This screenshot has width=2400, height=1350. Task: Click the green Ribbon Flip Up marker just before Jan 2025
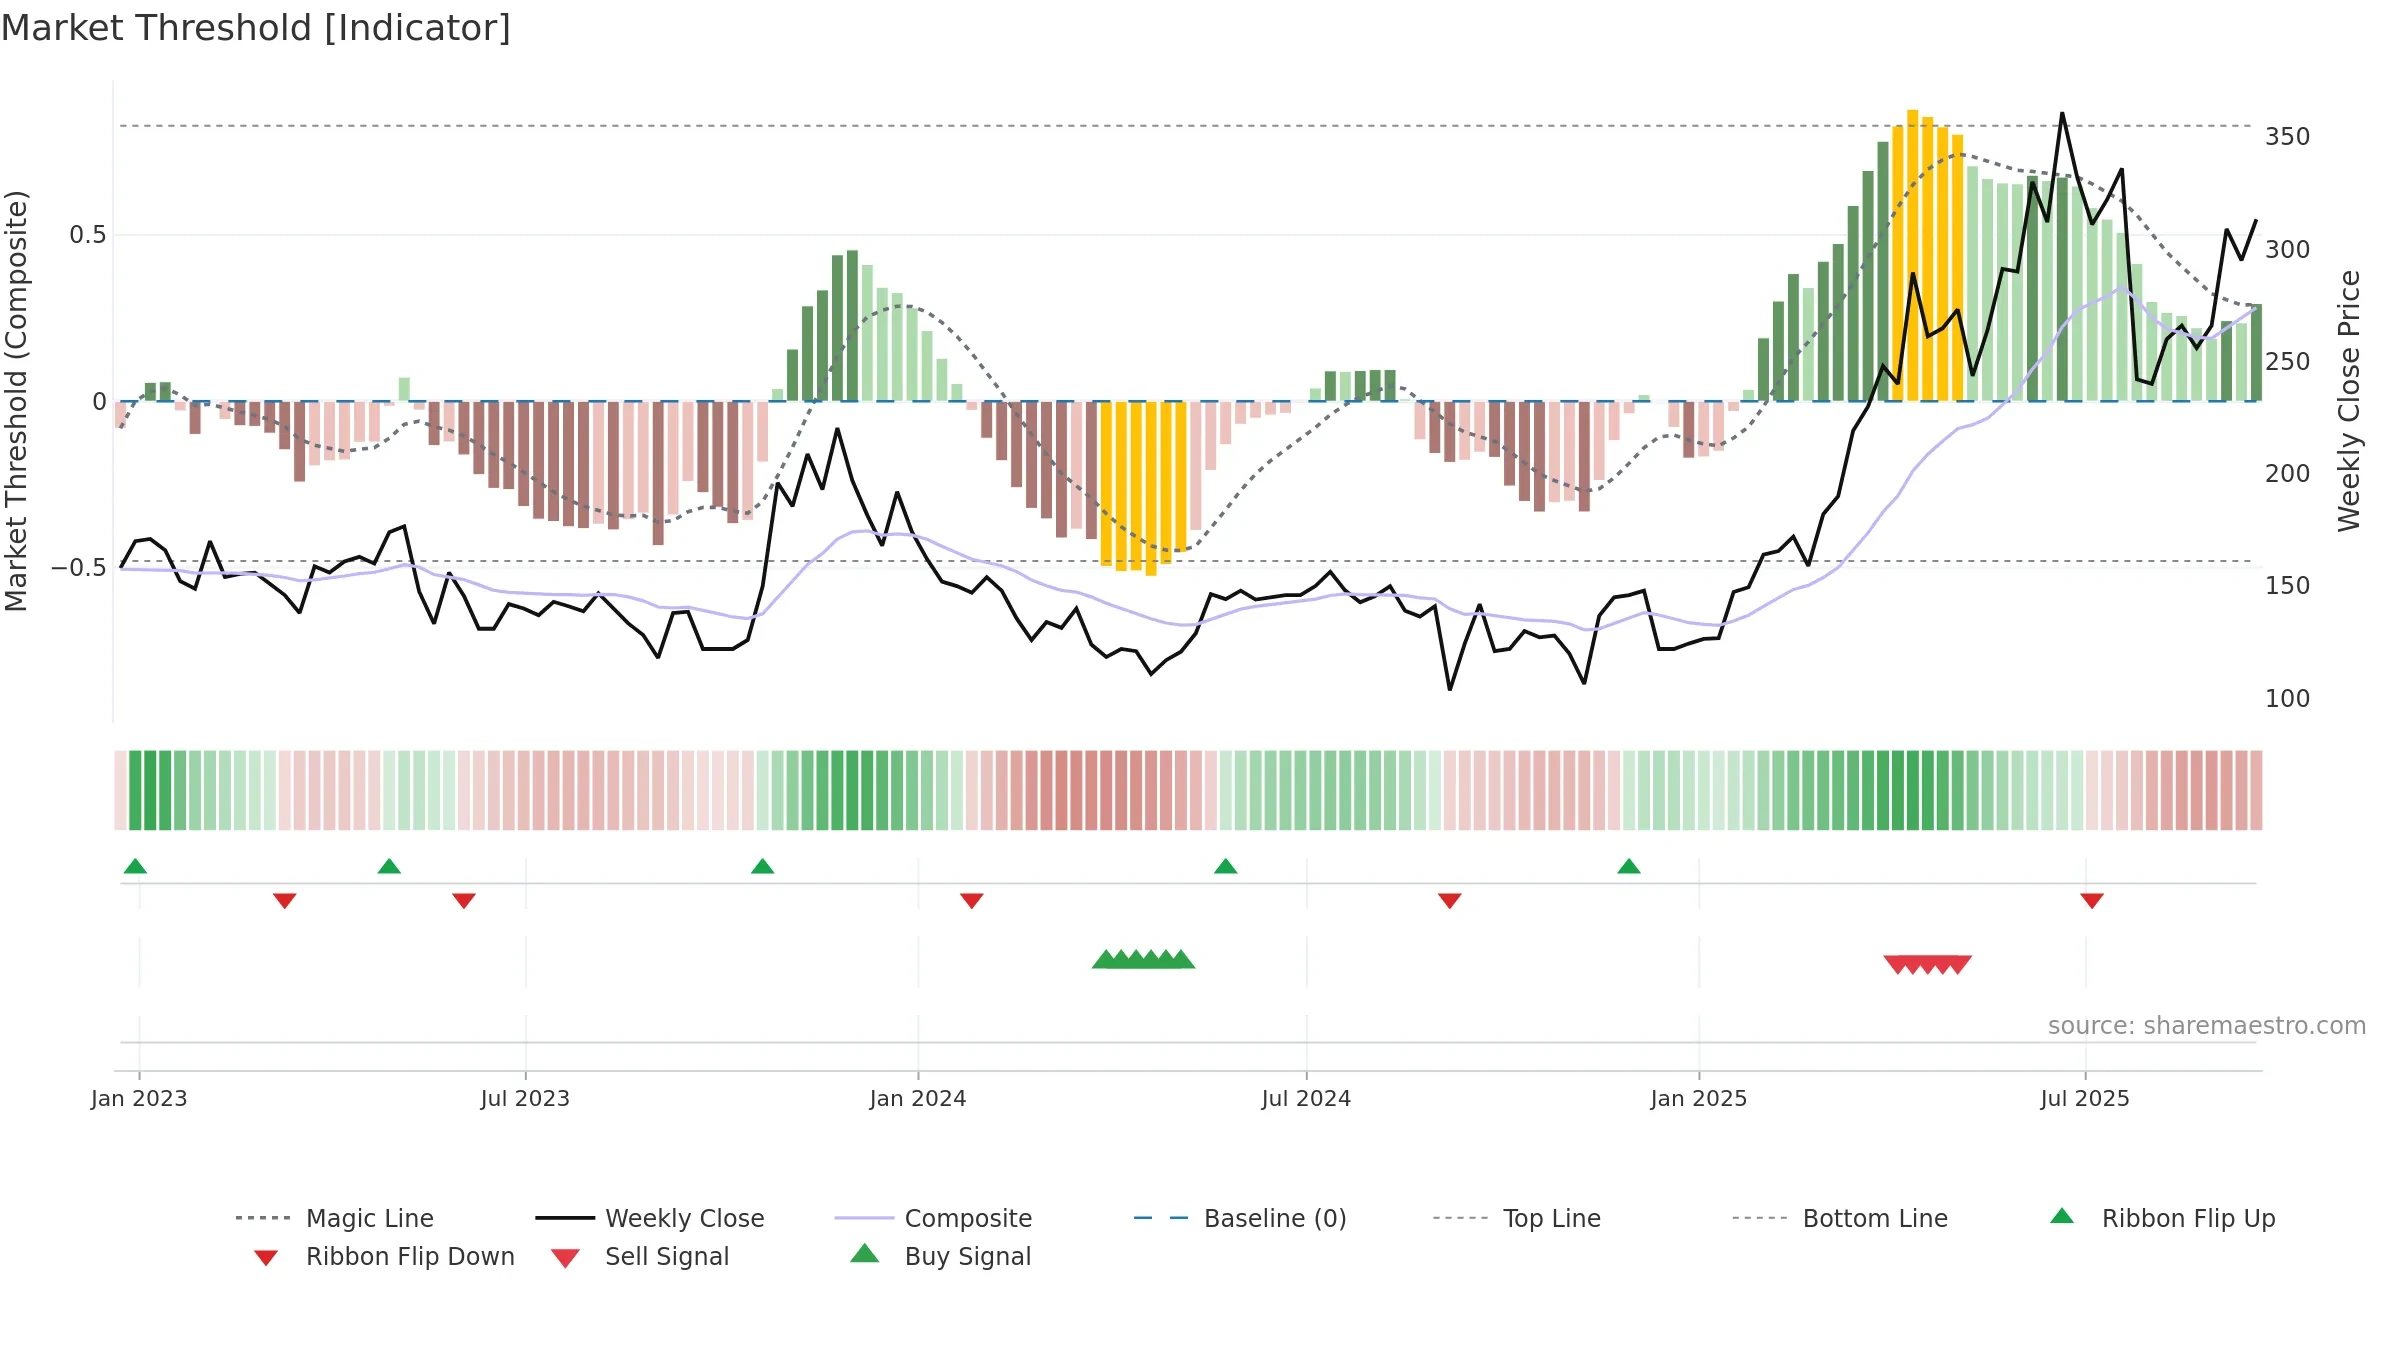point(1628,866)
